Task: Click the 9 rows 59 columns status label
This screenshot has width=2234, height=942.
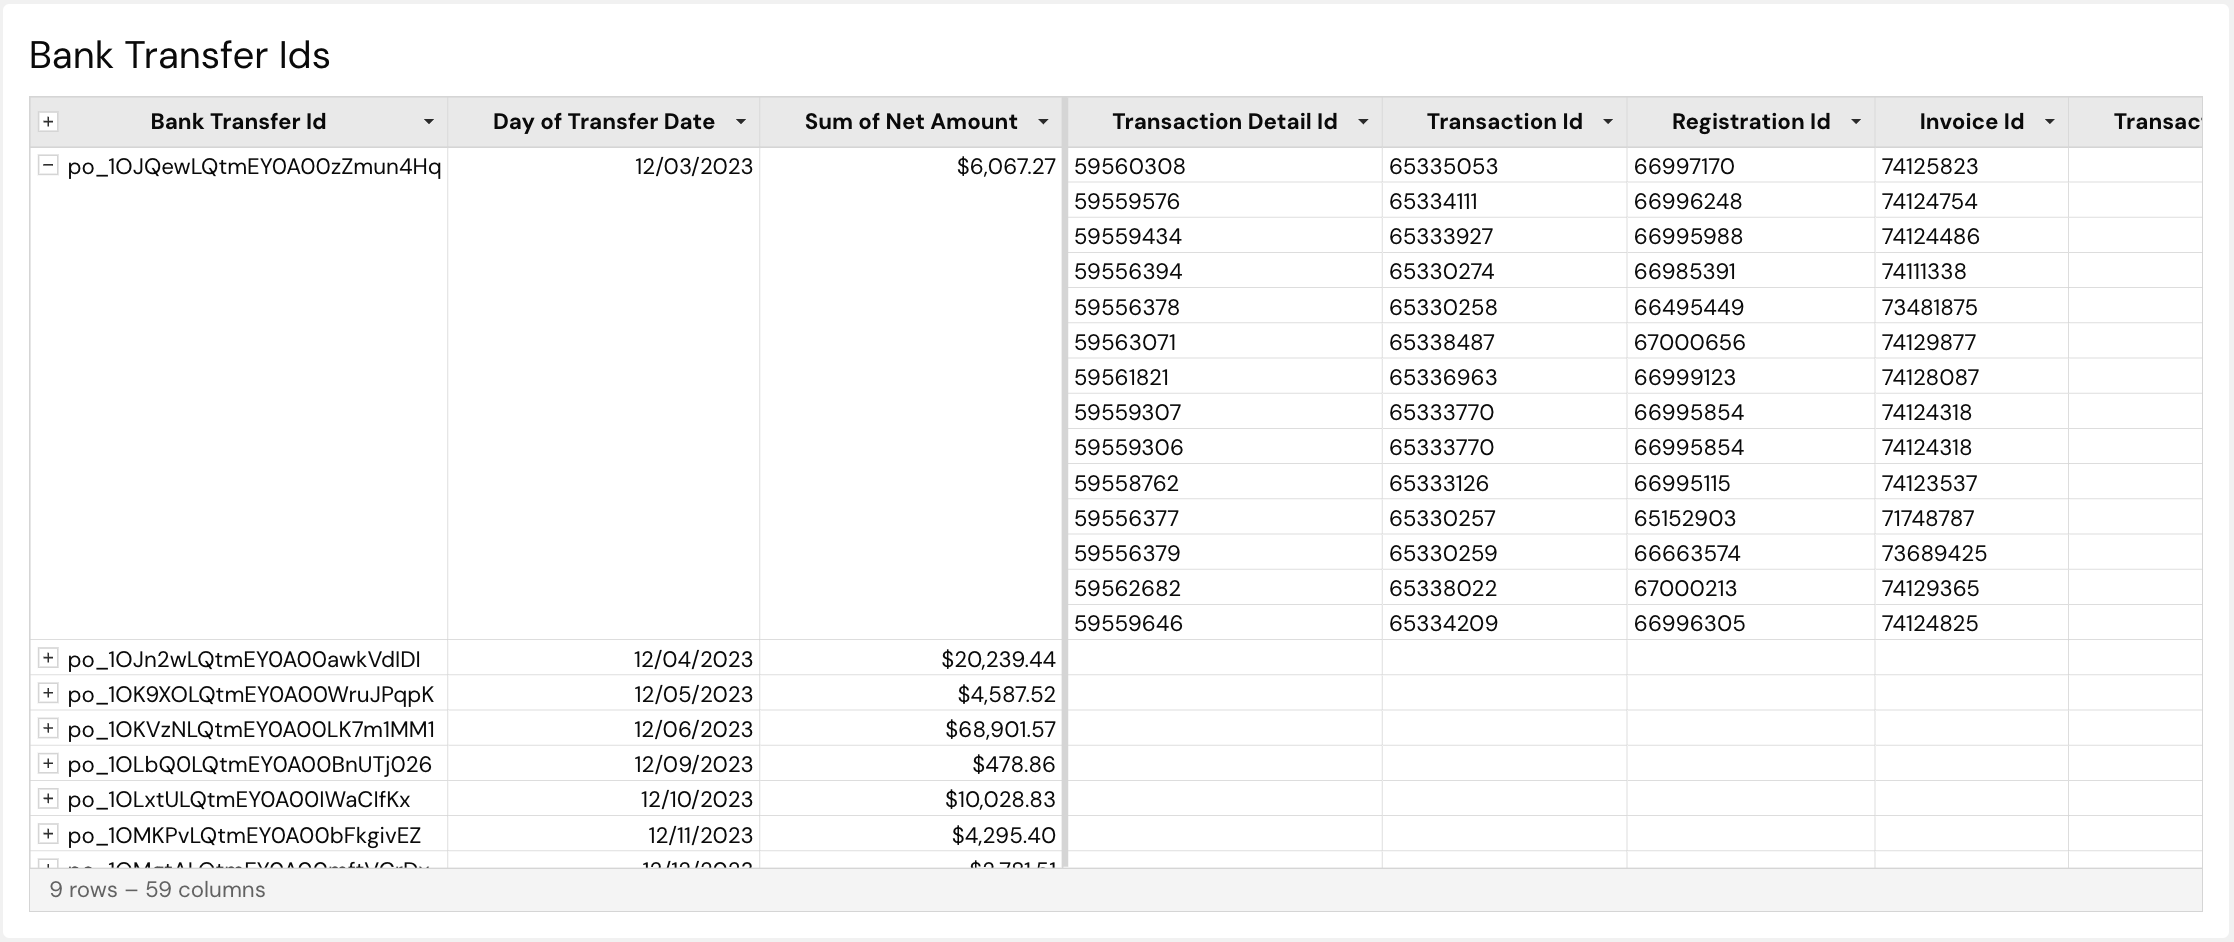Action: click(x=157, y=889)
